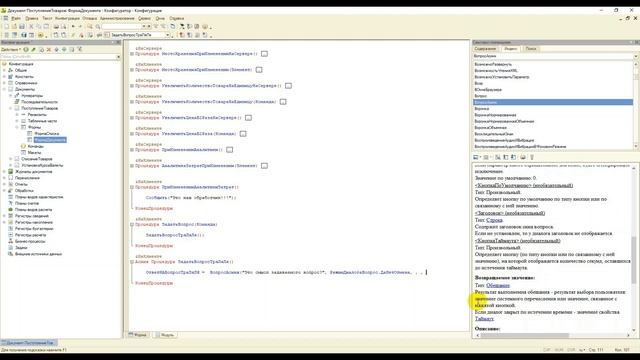640x360 pixels.
Task: Open the Действия dropdown in configuration panel
Action: (x=11, y=49)
